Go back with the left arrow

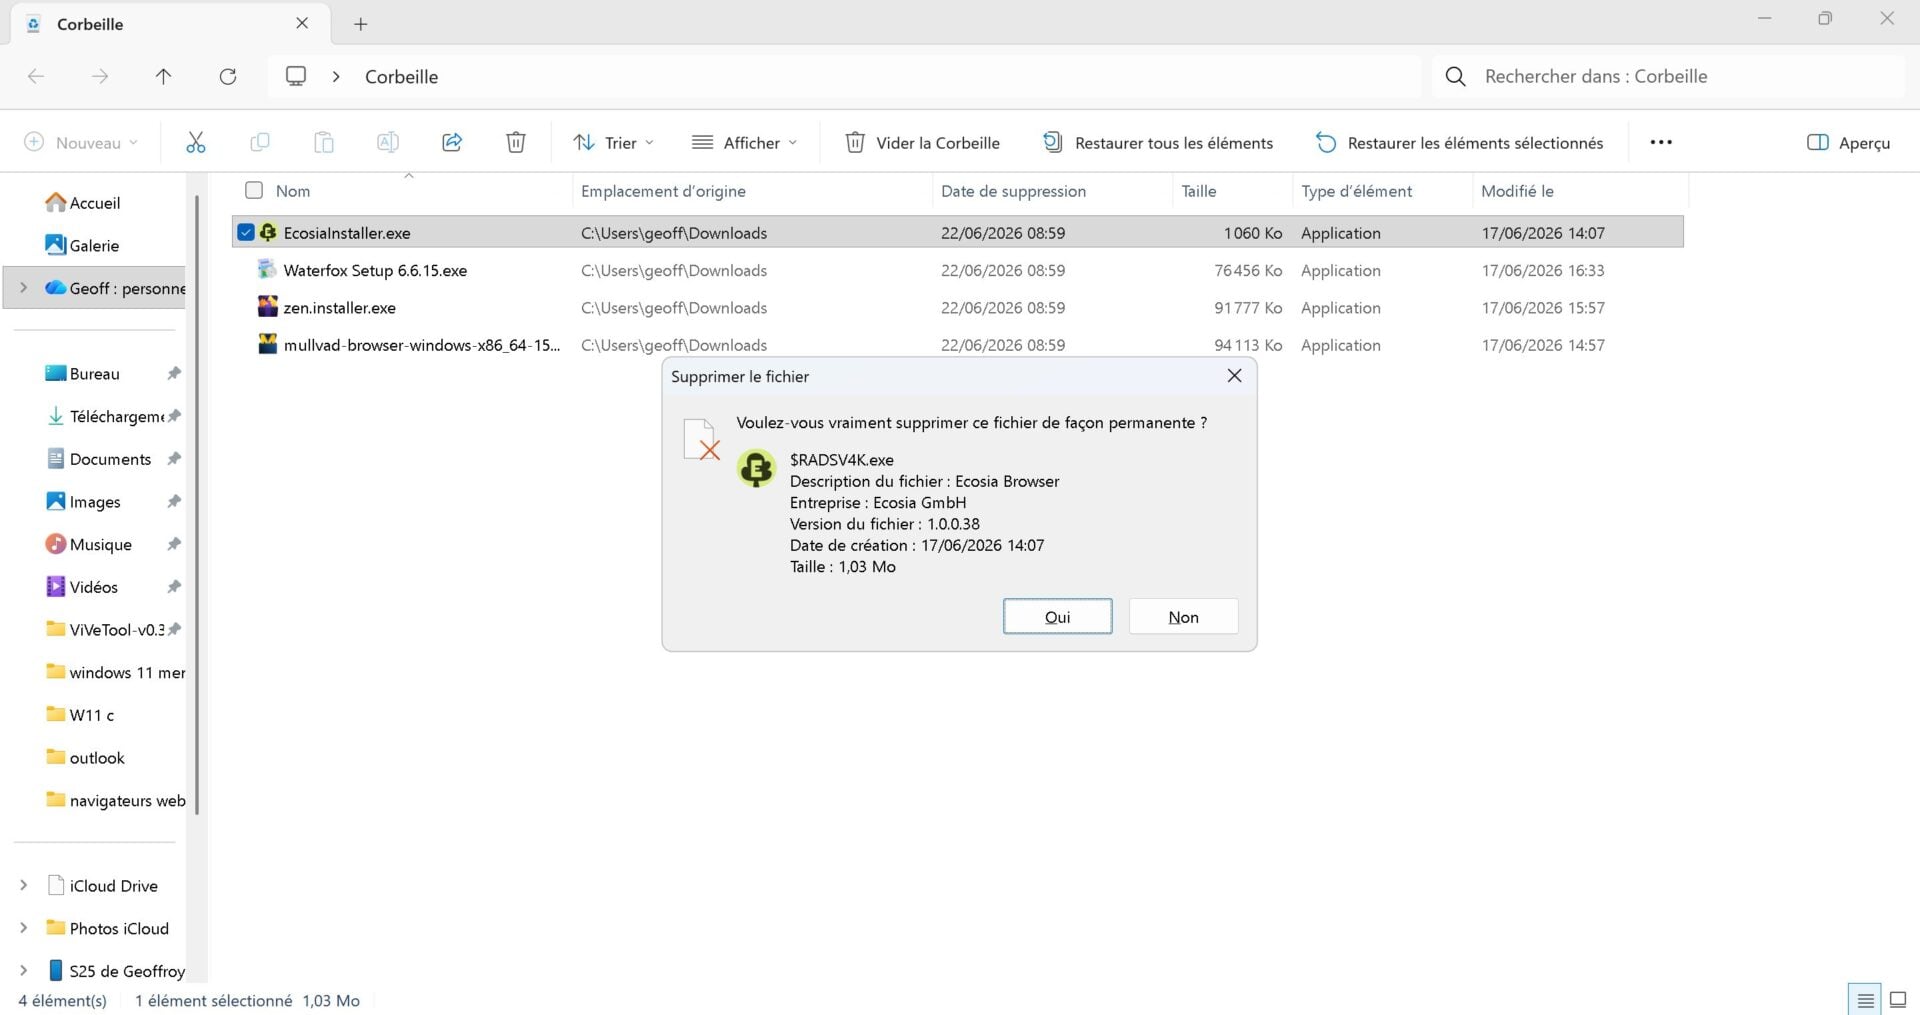click(36, 76)
